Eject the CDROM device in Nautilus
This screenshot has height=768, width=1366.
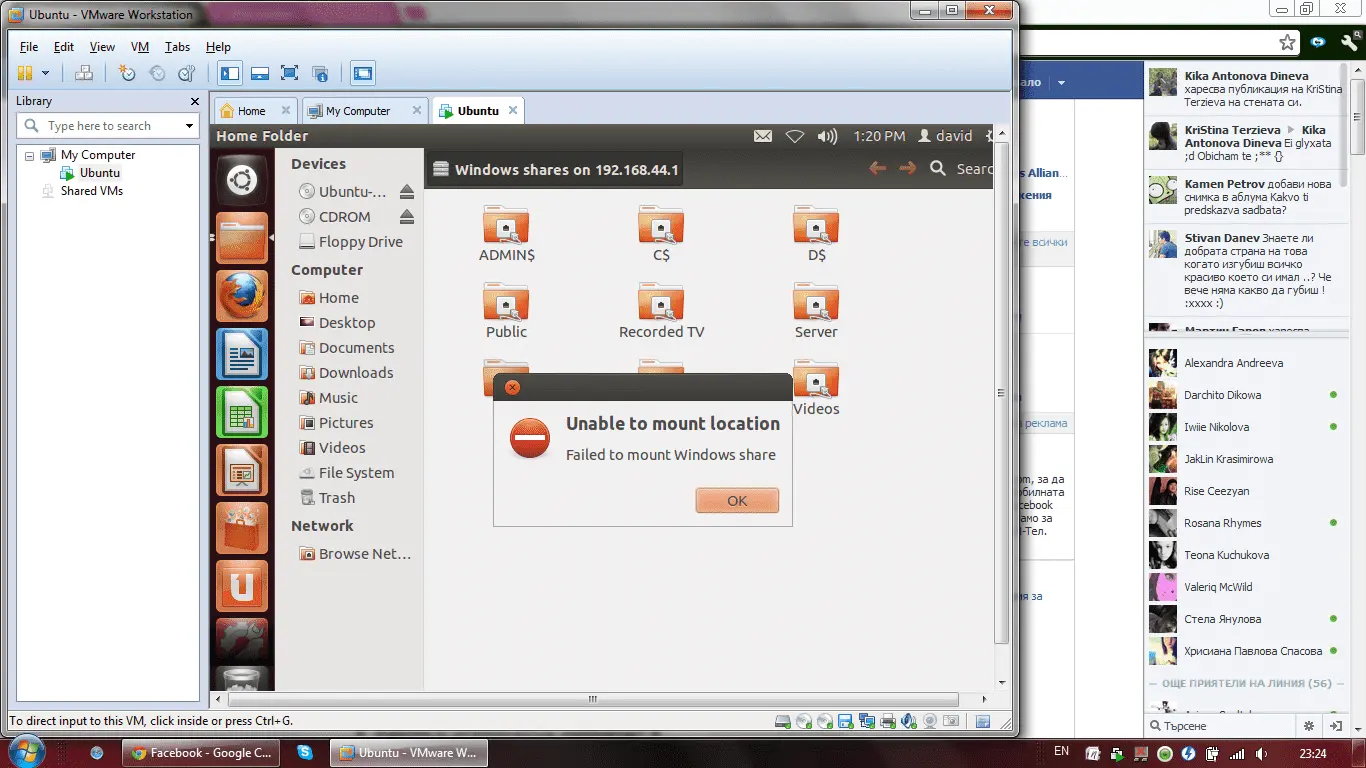point(407,217)
